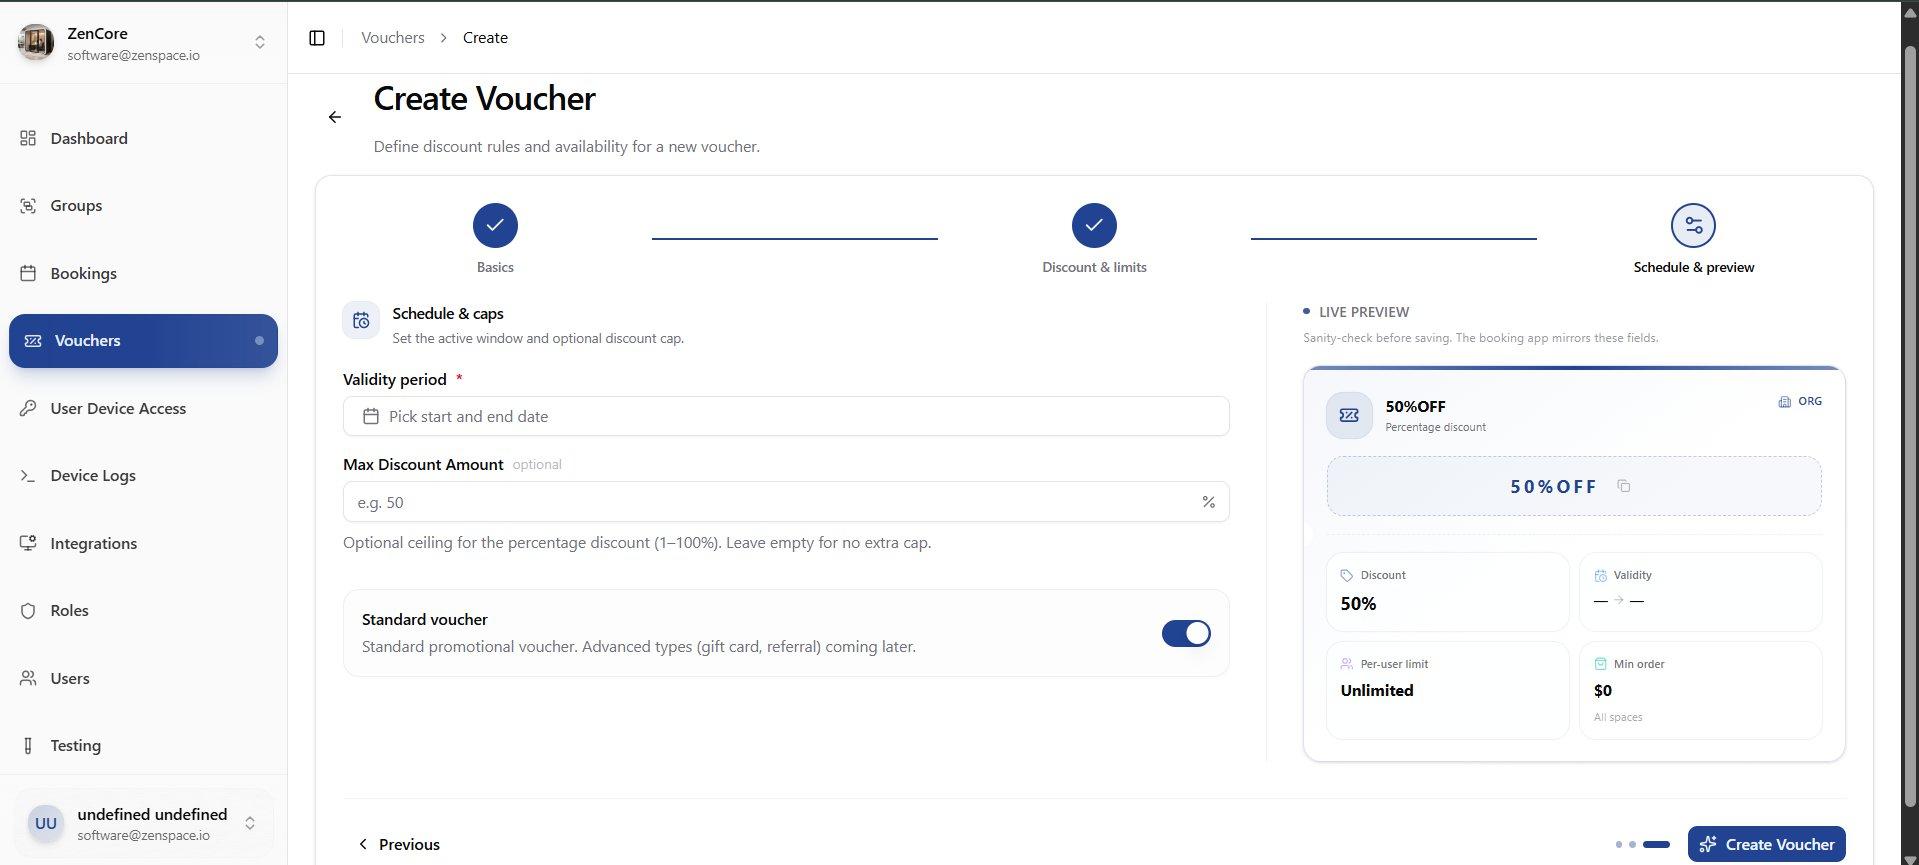Click the Testing test-tube icon
The height and width of the screenshot is (865, 1919).
(28, 745)
